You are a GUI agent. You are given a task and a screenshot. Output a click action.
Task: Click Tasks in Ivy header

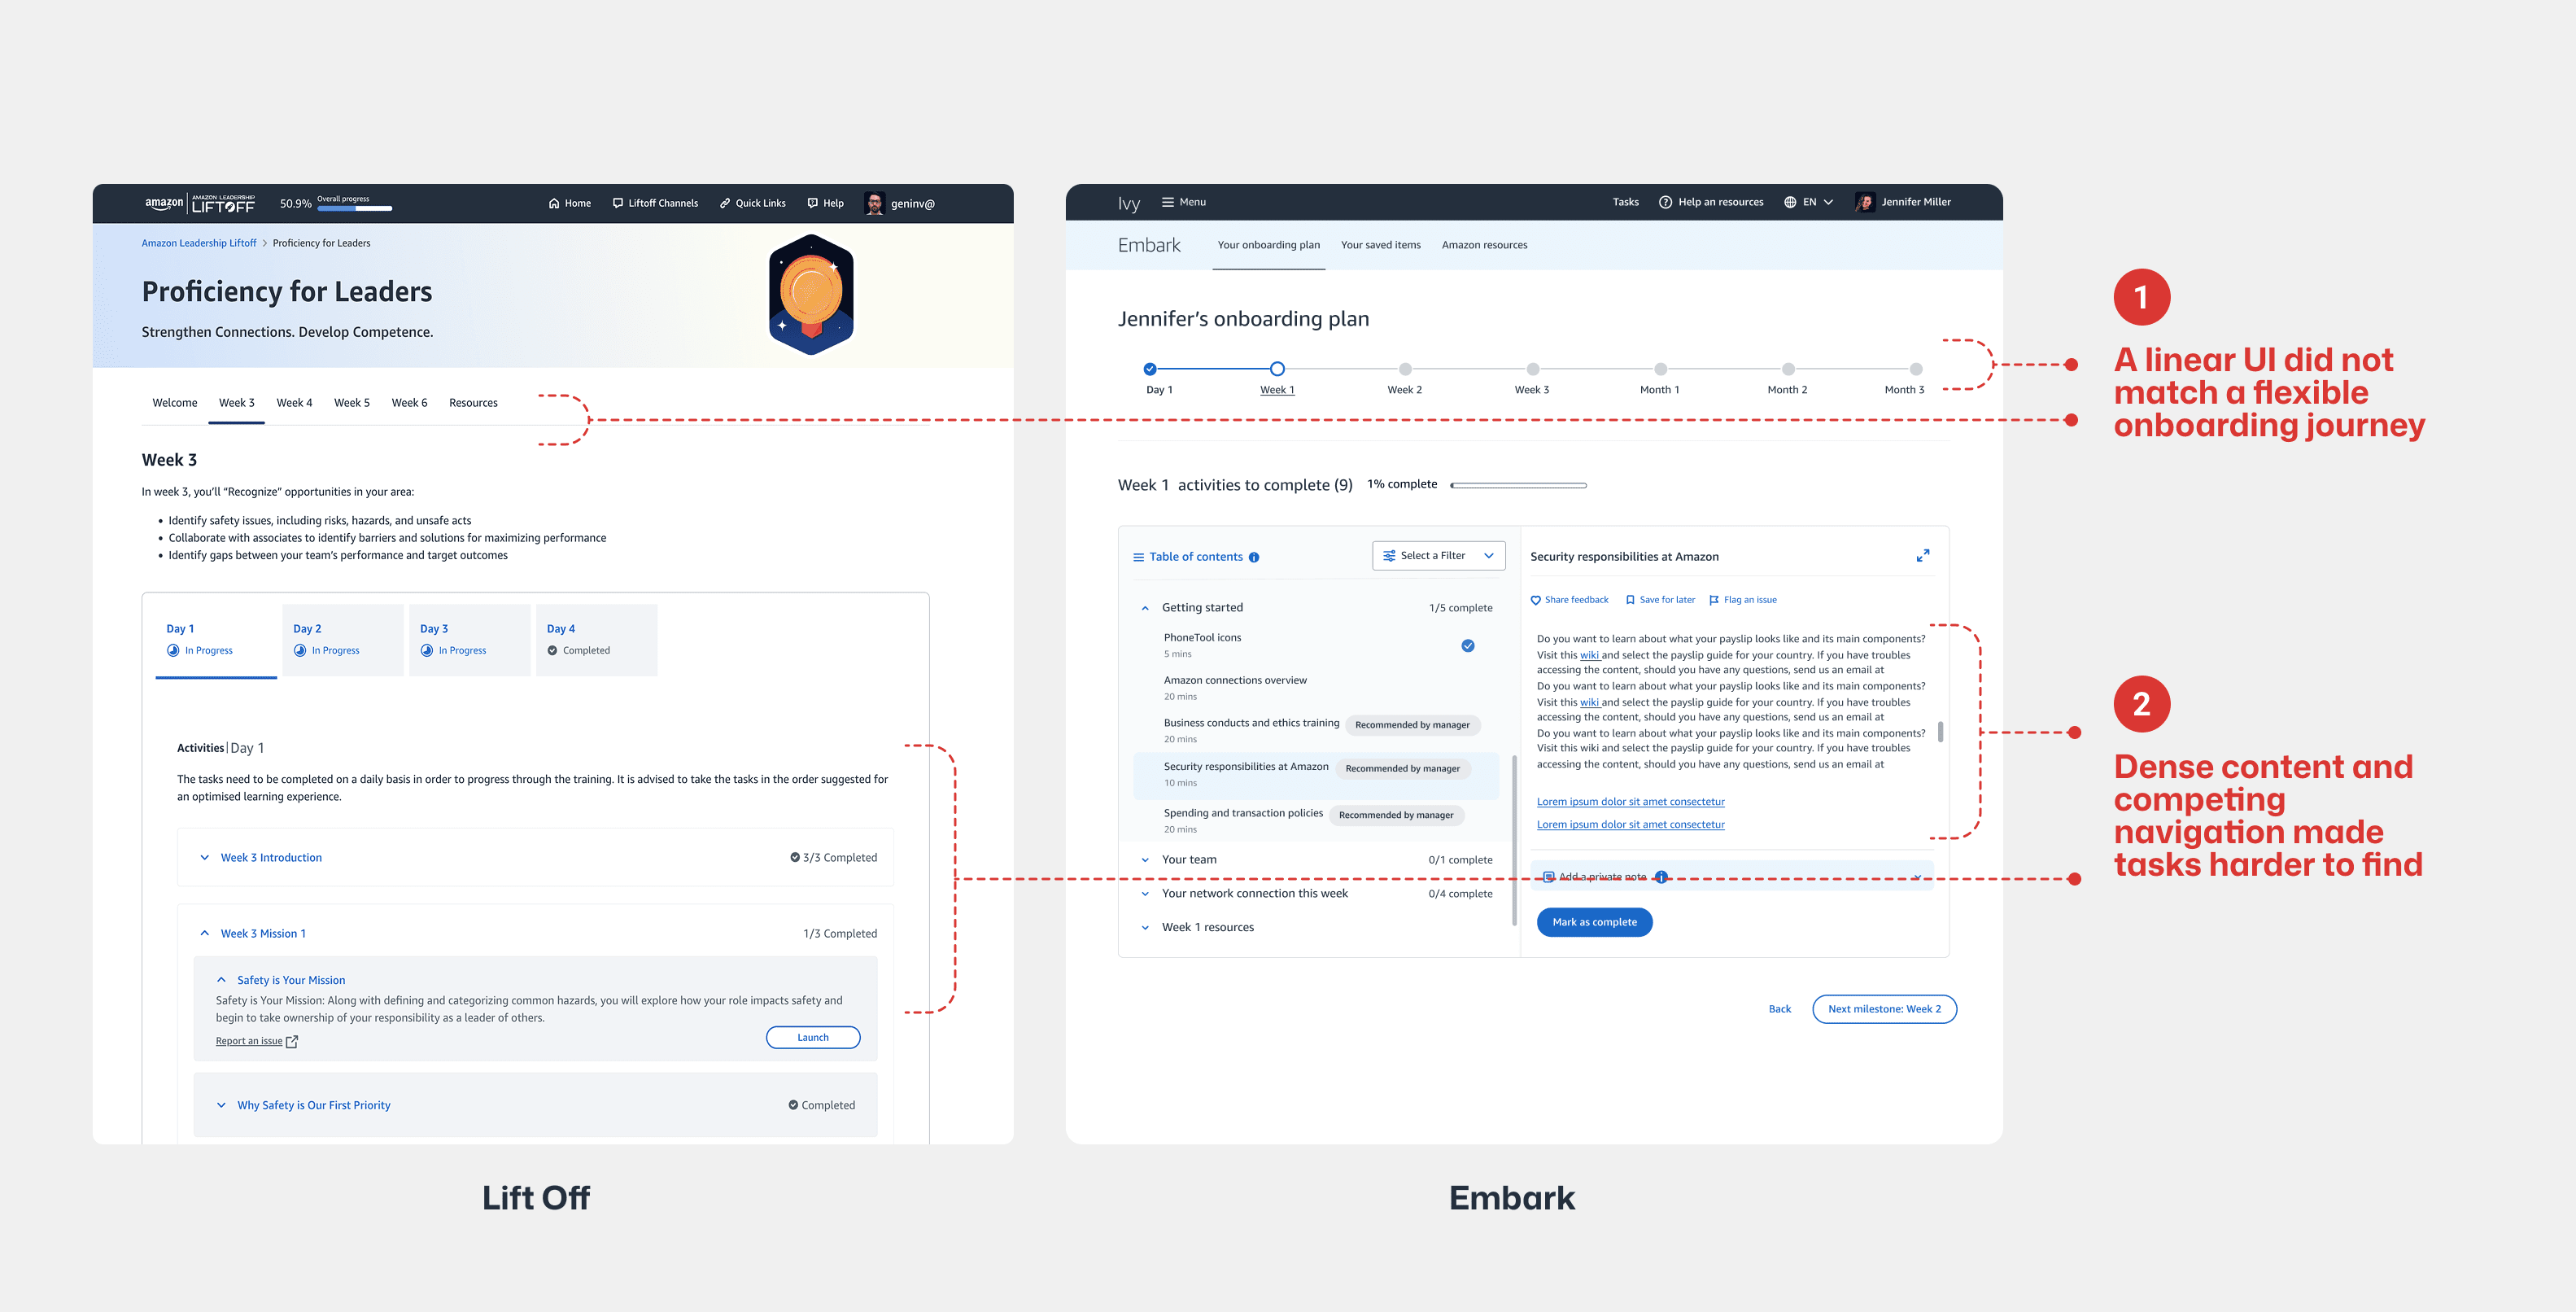click(x=1625, y=202)
